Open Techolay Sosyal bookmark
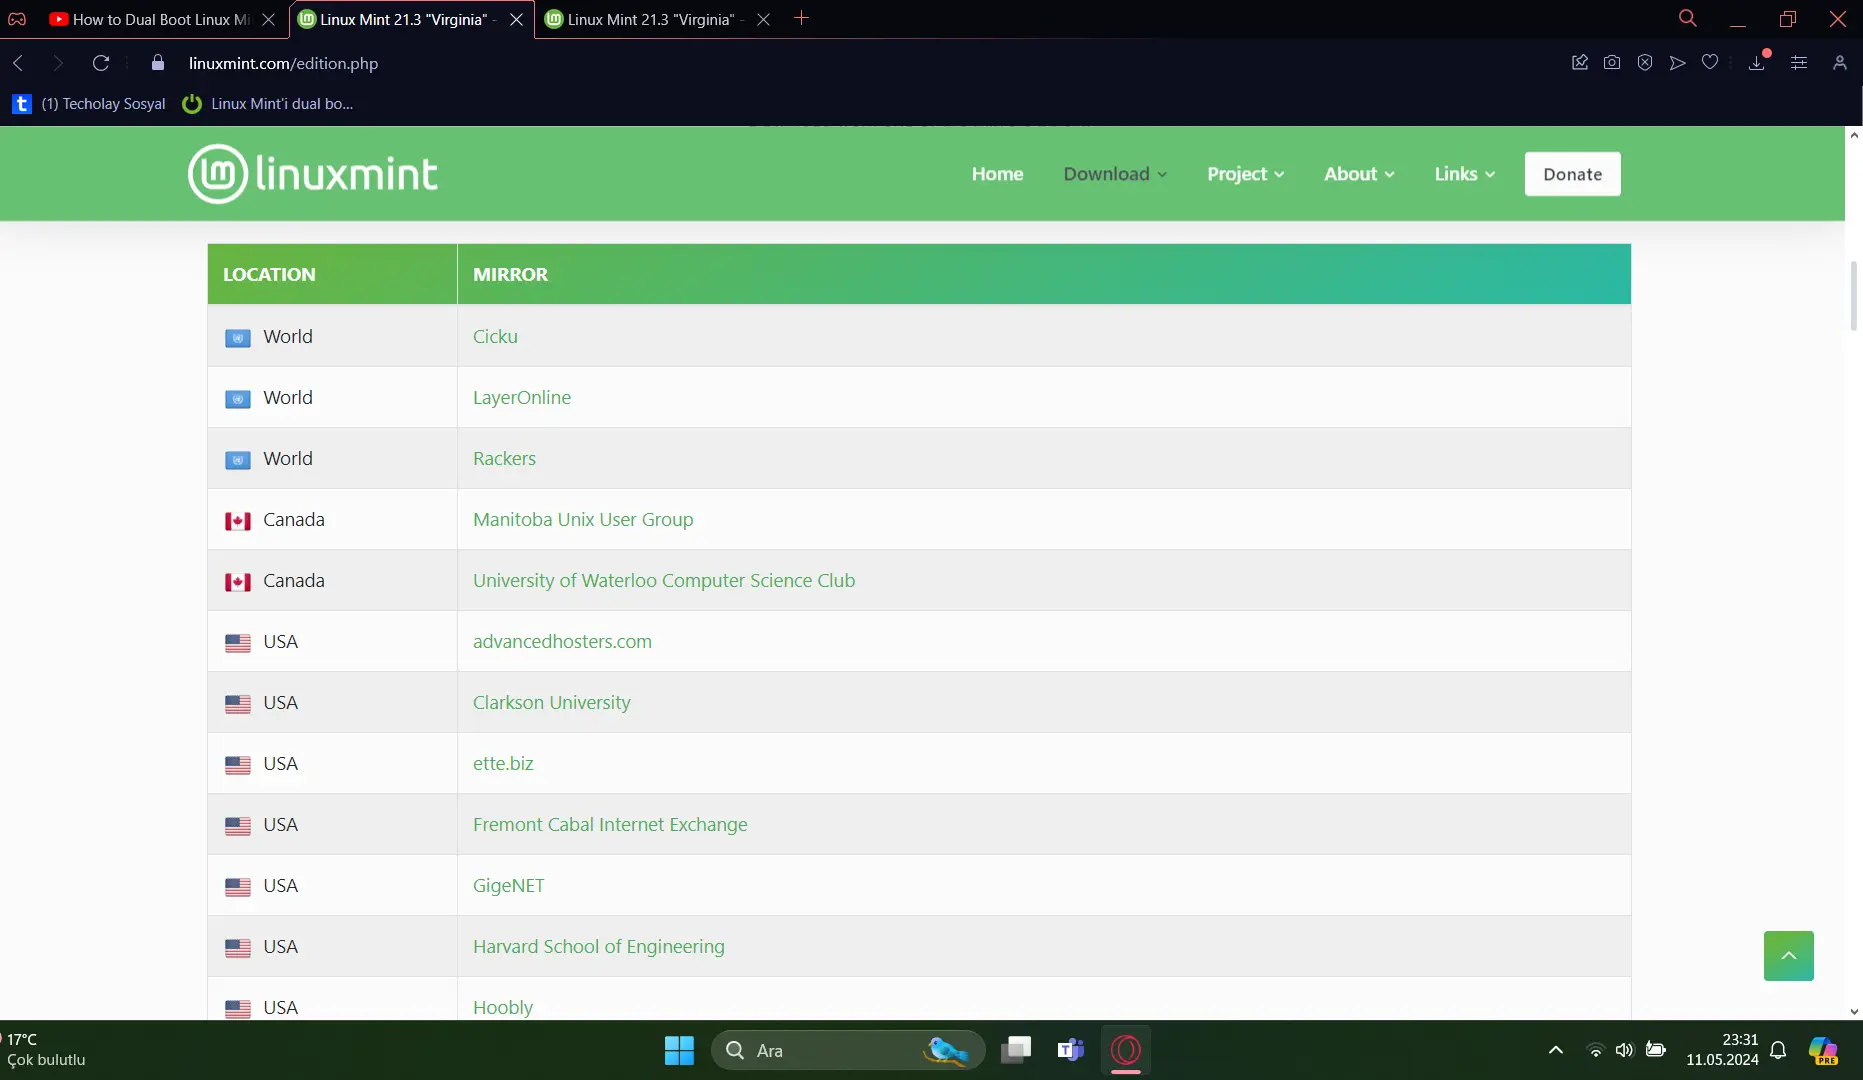 point(89,104)
